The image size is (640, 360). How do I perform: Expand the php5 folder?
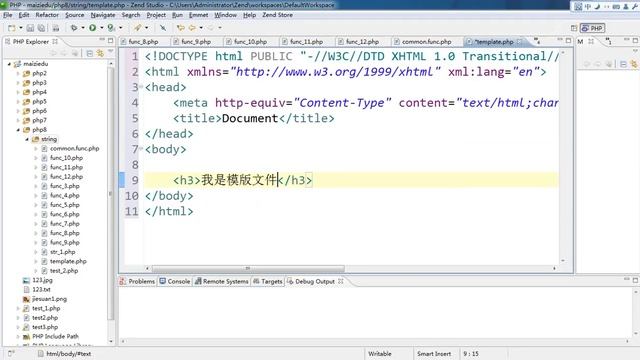[x=18, y=102]
